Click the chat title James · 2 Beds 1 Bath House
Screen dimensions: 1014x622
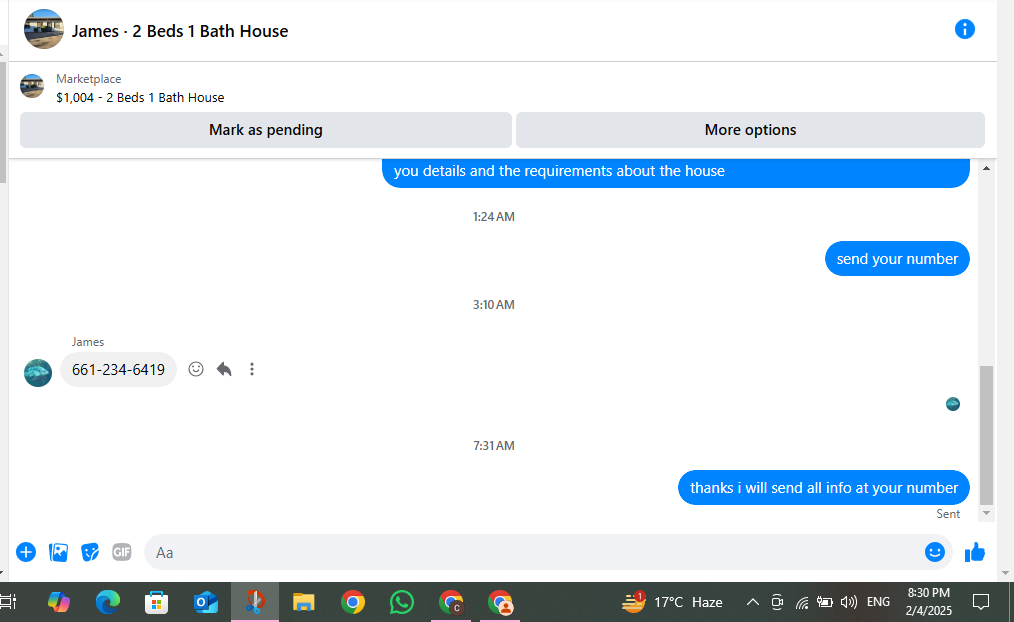[180, 31]
